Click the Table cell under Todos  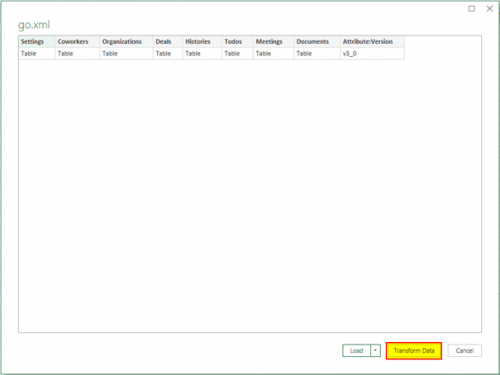point(237,54)
